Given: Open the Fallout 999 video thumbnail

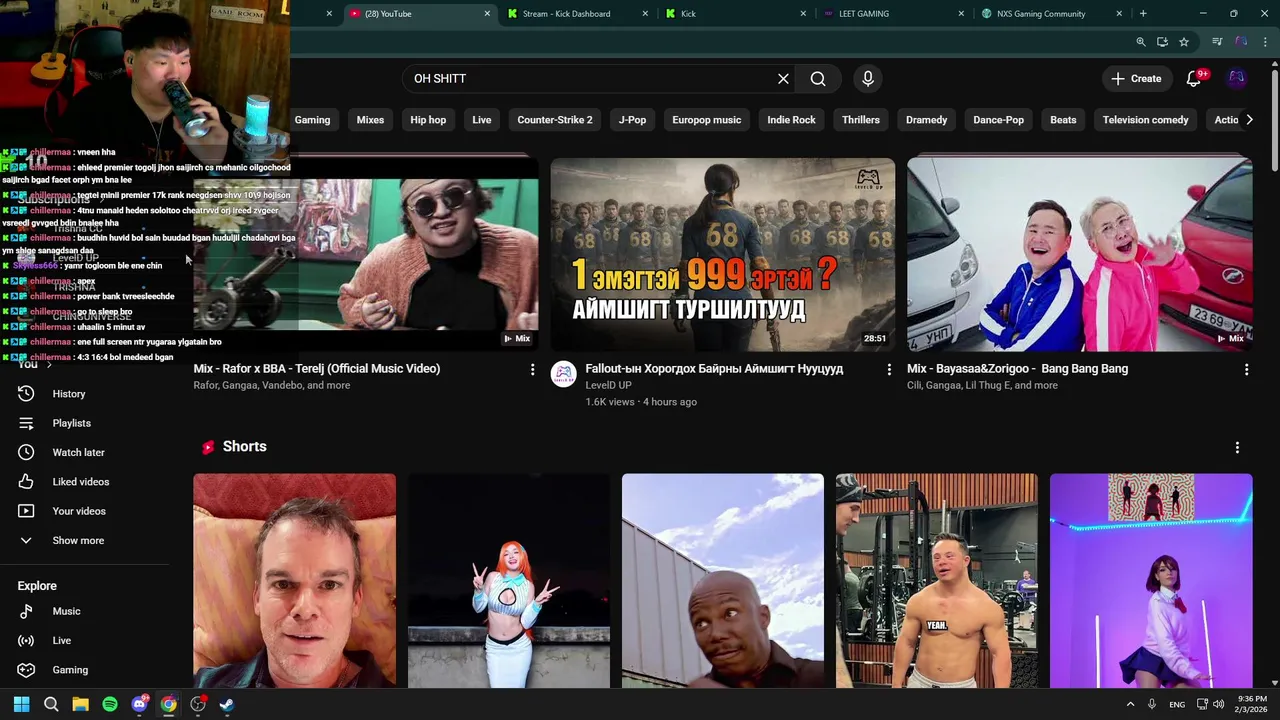Looking at the screenshot, I should tap(723, 255).
